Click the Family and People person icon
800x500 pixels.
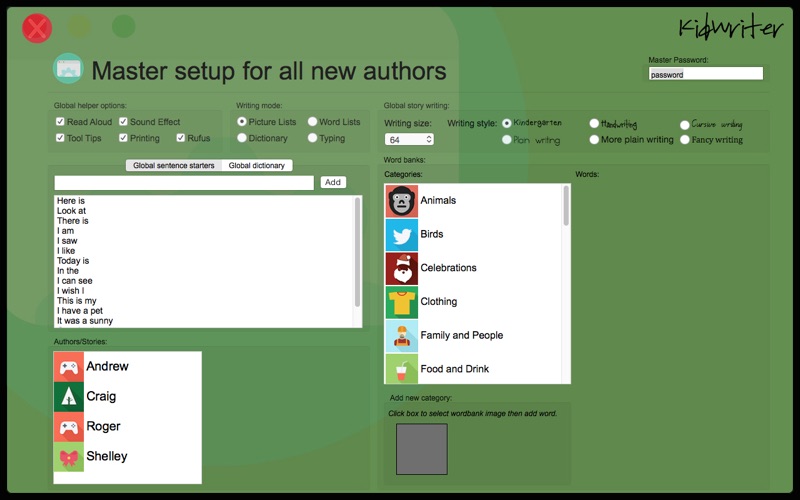tap(402, 336)
